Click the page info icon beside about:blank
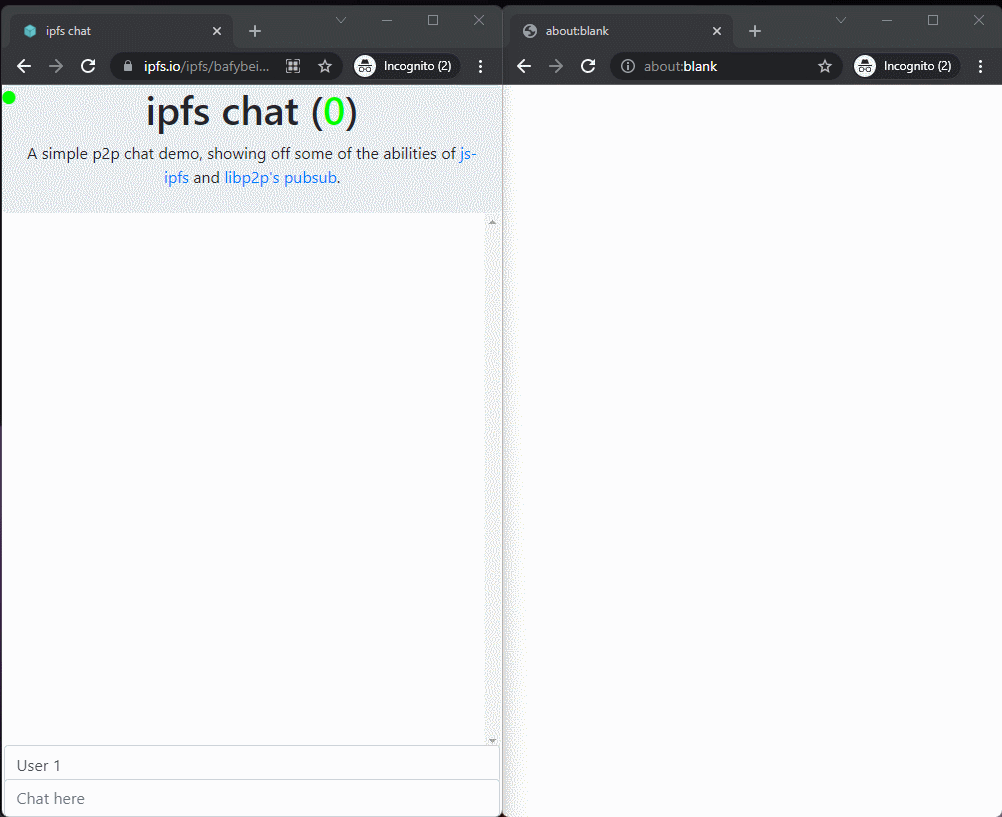The image size is (1002, 817). [x=627, y=66]
